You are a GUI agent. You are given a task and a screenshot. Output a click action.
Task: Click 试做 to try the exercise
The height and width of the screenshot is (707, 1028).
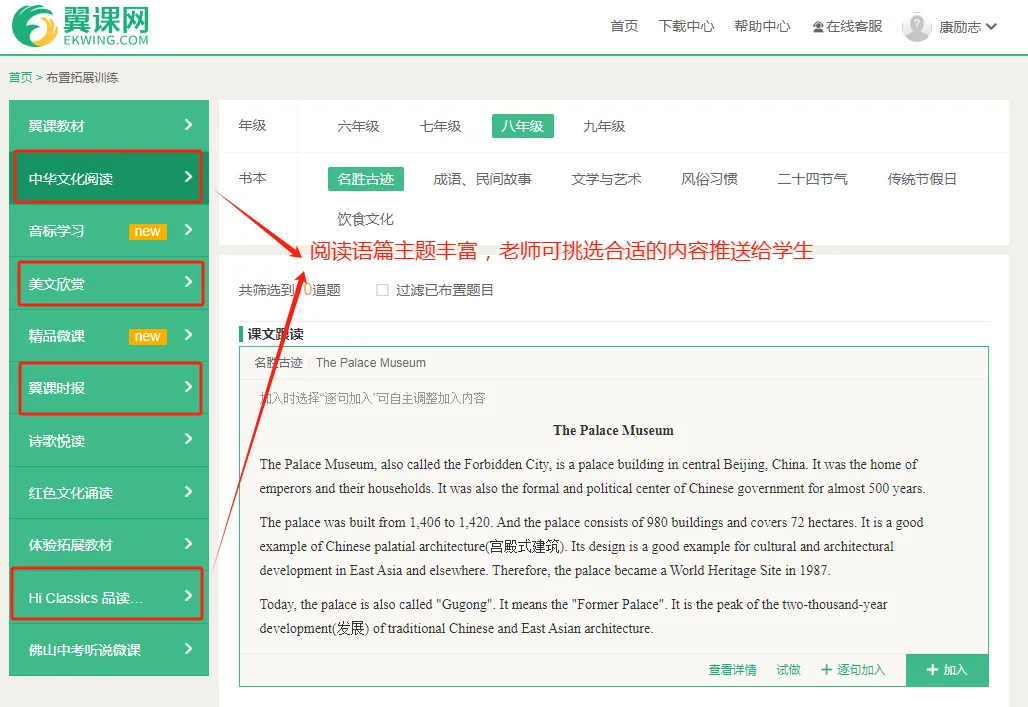(789, 670)
